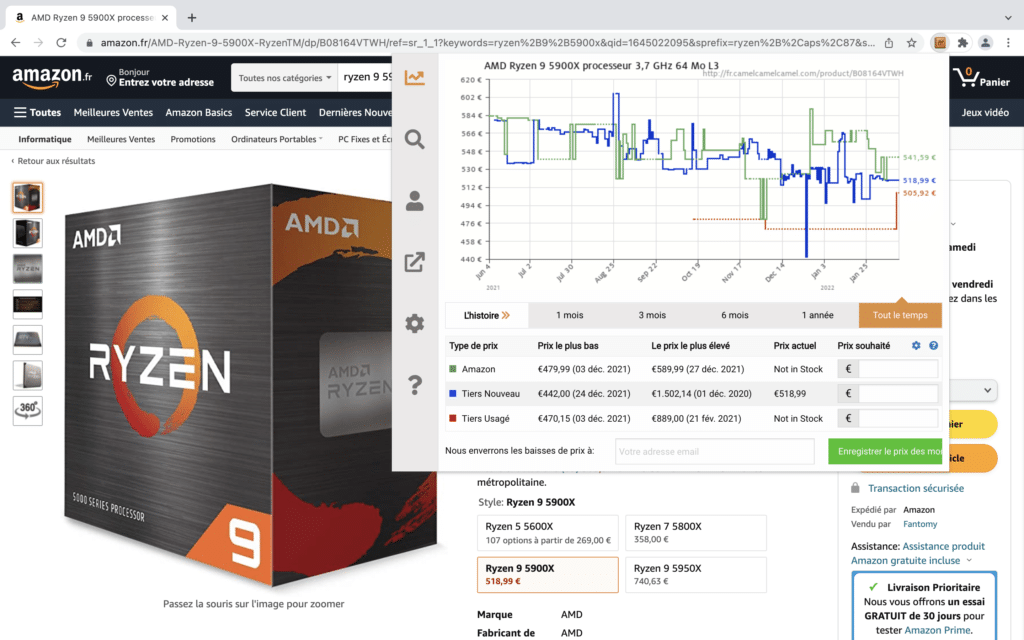Open Service Client in the navigation bar
Screen dimensions: 1024x640
tap(275, 112)
